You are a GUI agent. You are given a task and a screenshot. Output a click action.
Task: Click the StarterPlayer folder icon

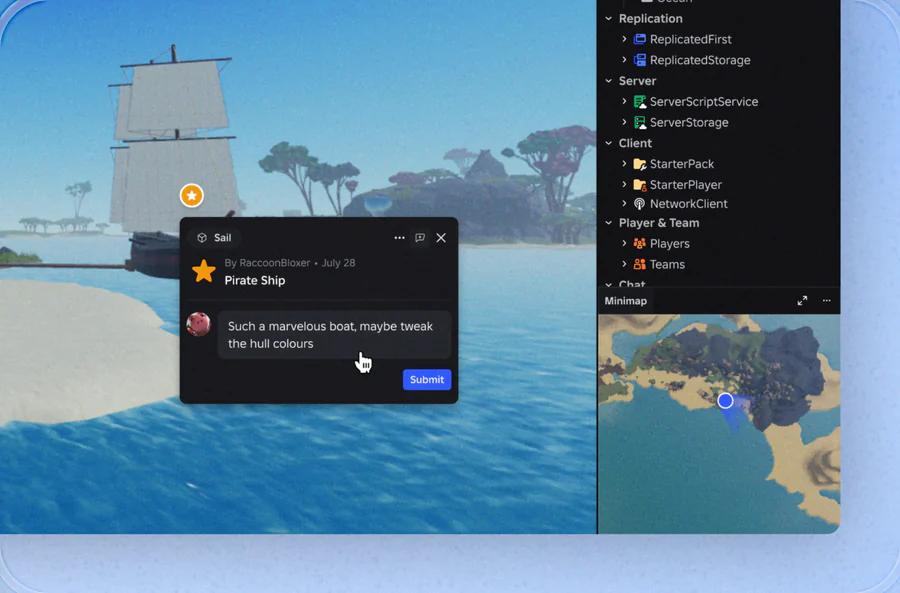click(639, 184)
